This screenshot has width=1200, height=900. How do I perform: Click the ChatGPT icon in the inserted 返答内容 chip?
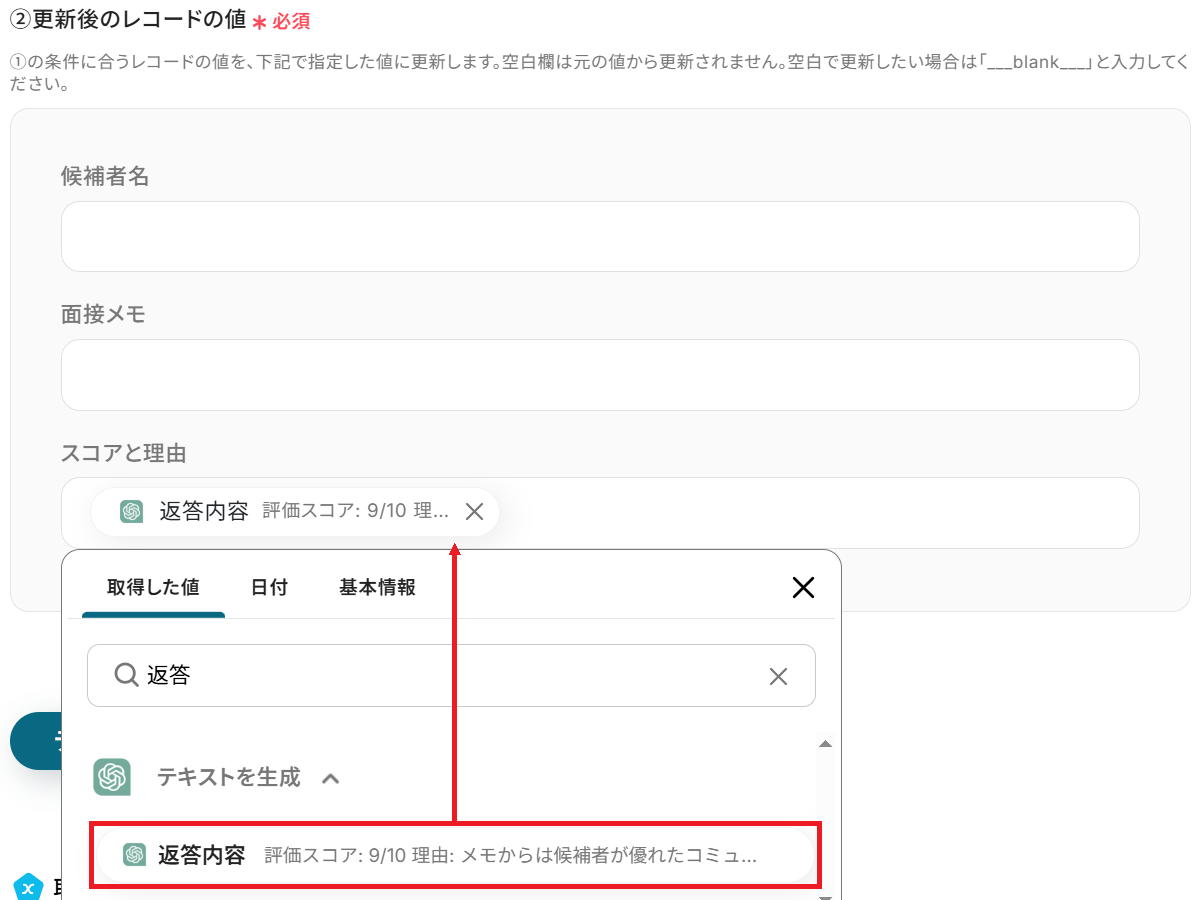[131, 512]
